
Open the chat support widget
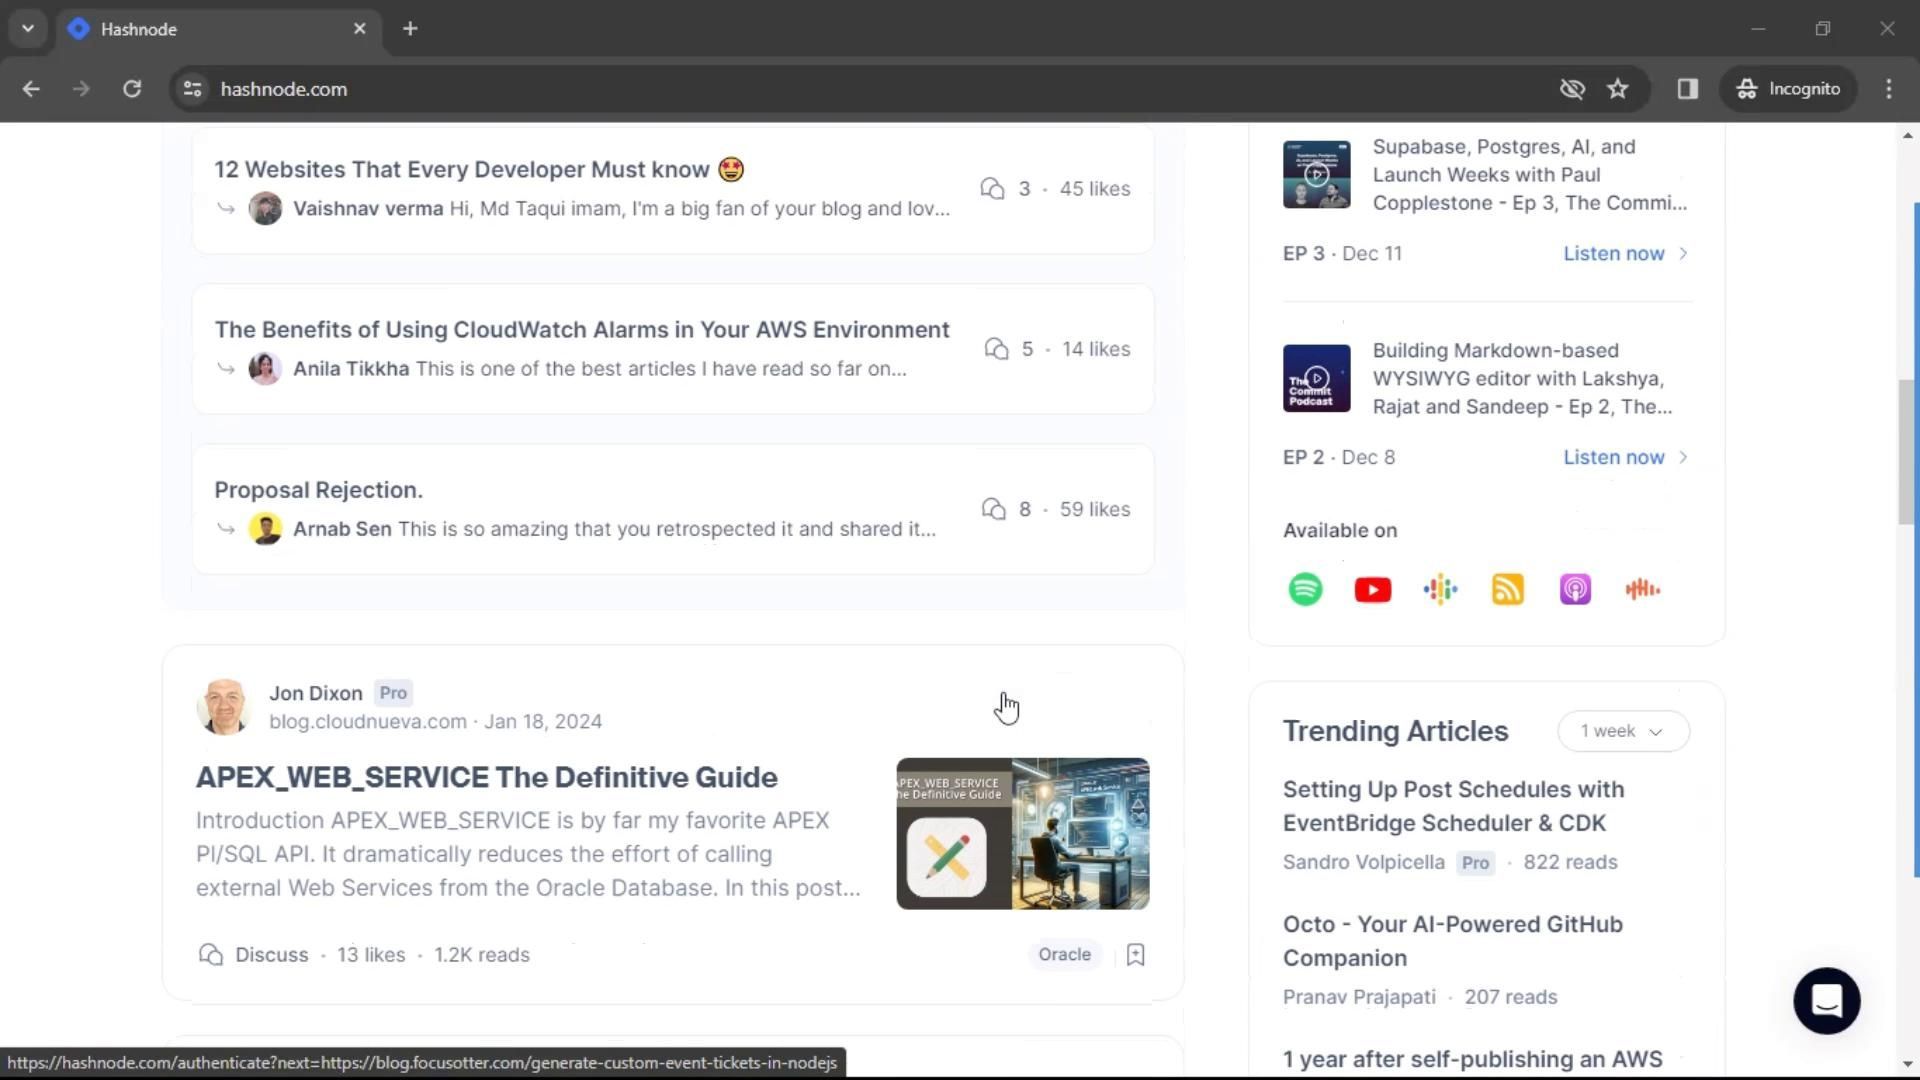coord(1826,1000)
